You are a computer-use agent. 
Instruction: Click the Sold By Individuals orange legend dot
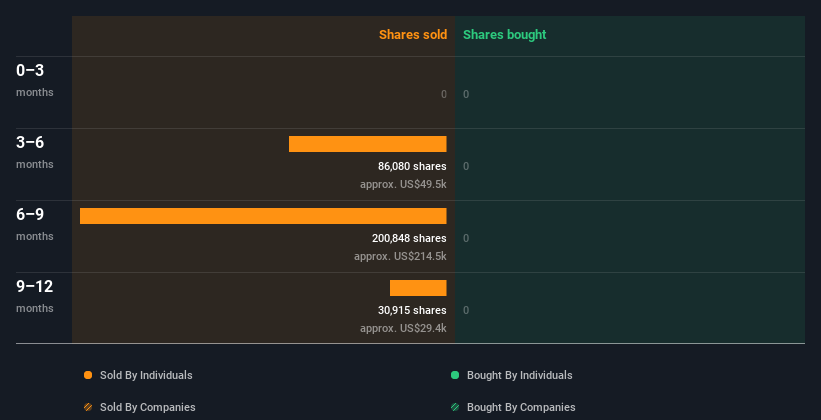pos(88,375)
